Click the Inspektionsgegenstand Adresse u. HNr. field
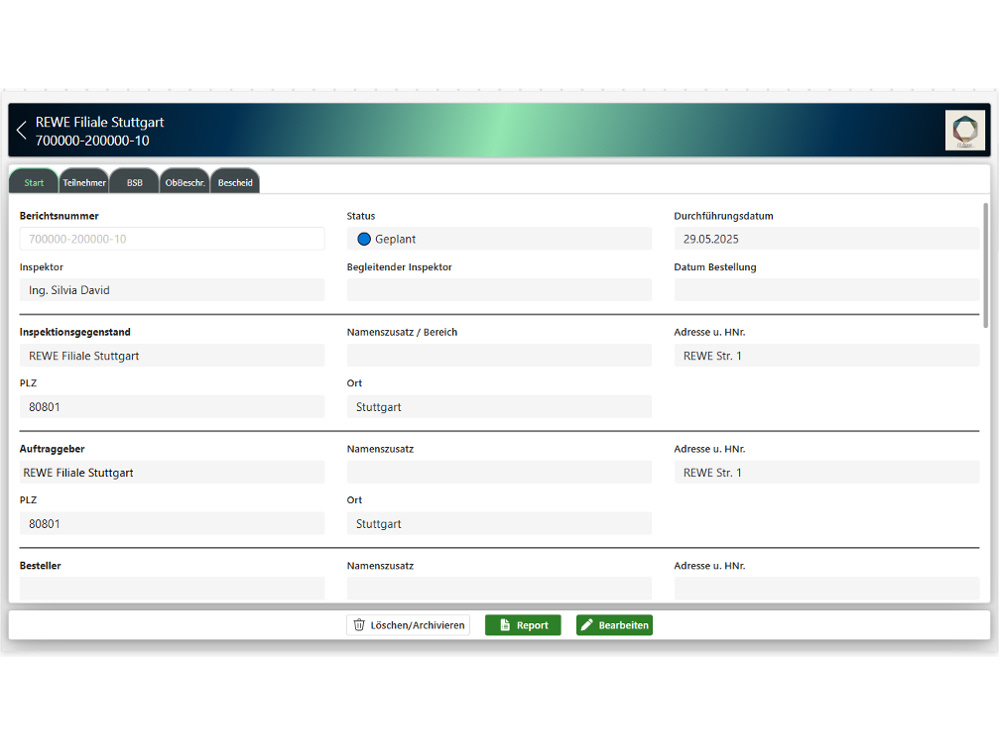 tap(827, 356)
